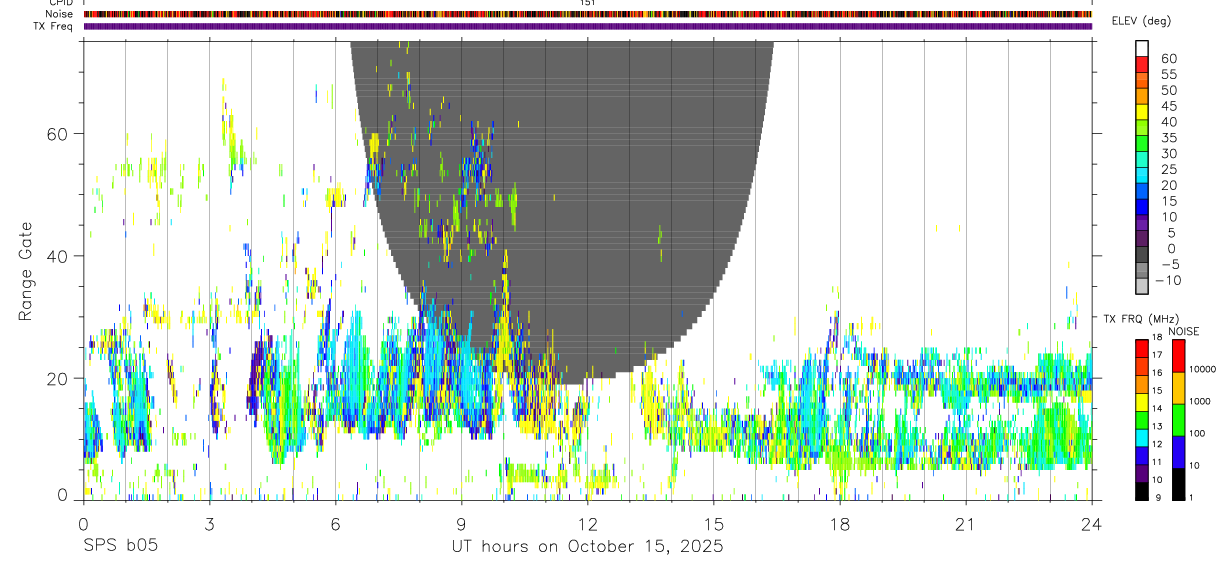Select the light gray bottom ELEV color segment
The height and width of the screenshot is (567, 1228).
point(1142,286)
